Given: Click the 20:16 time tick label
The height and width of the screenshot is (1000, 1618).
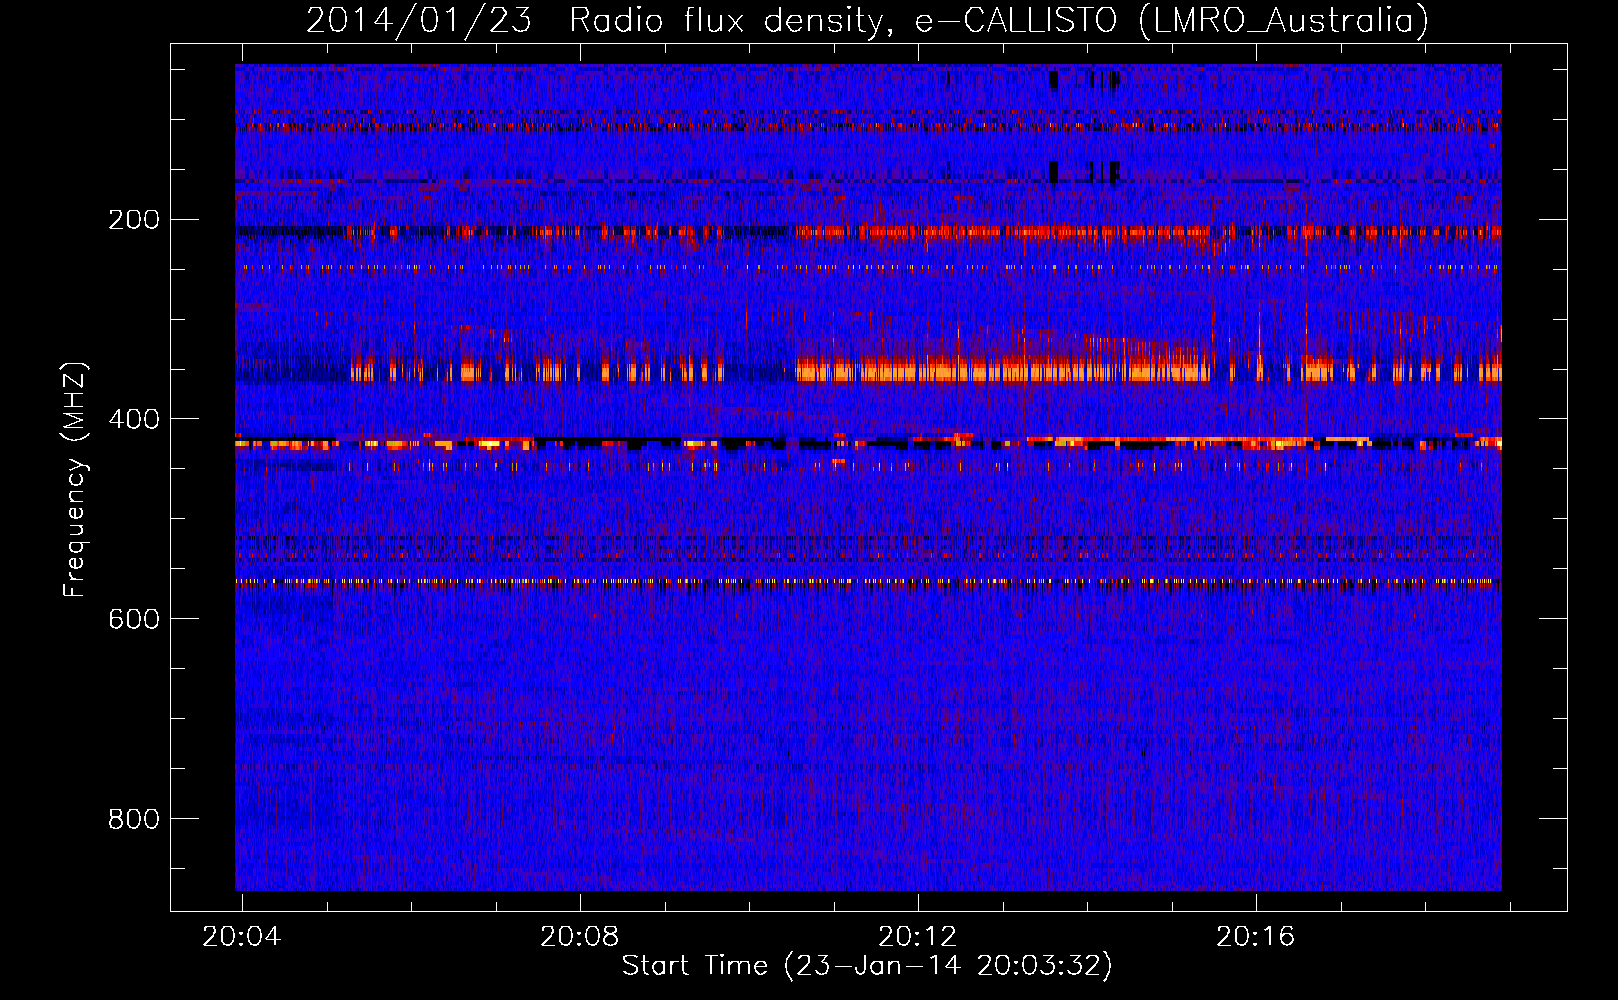Looking at the screenshot, I should click(1256, 937).
